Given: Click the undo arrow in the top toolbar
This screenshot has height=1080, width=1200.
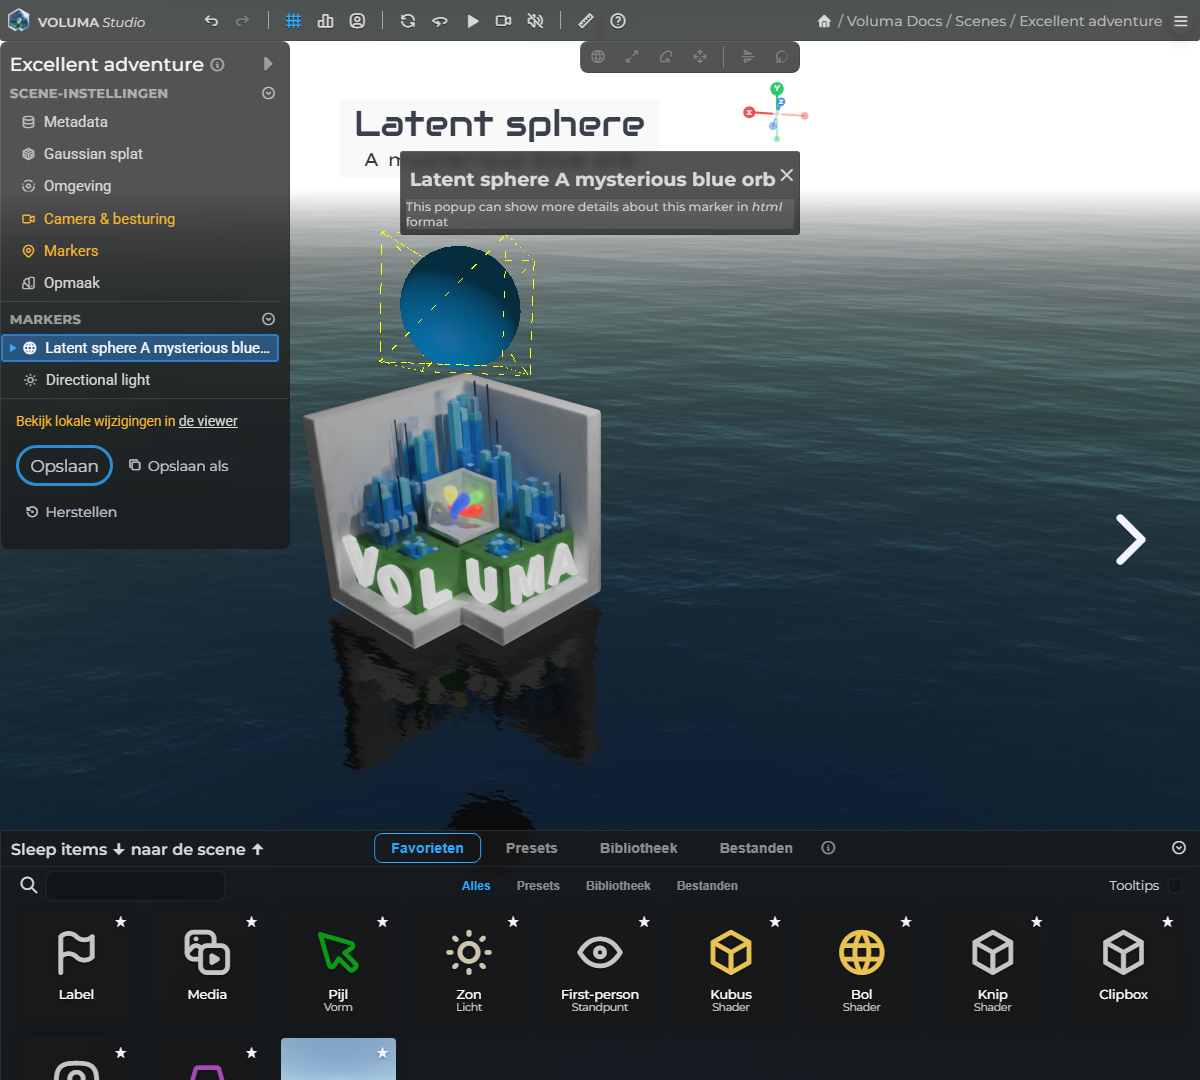Looking at the screenshot, I should tap(211, 21).
